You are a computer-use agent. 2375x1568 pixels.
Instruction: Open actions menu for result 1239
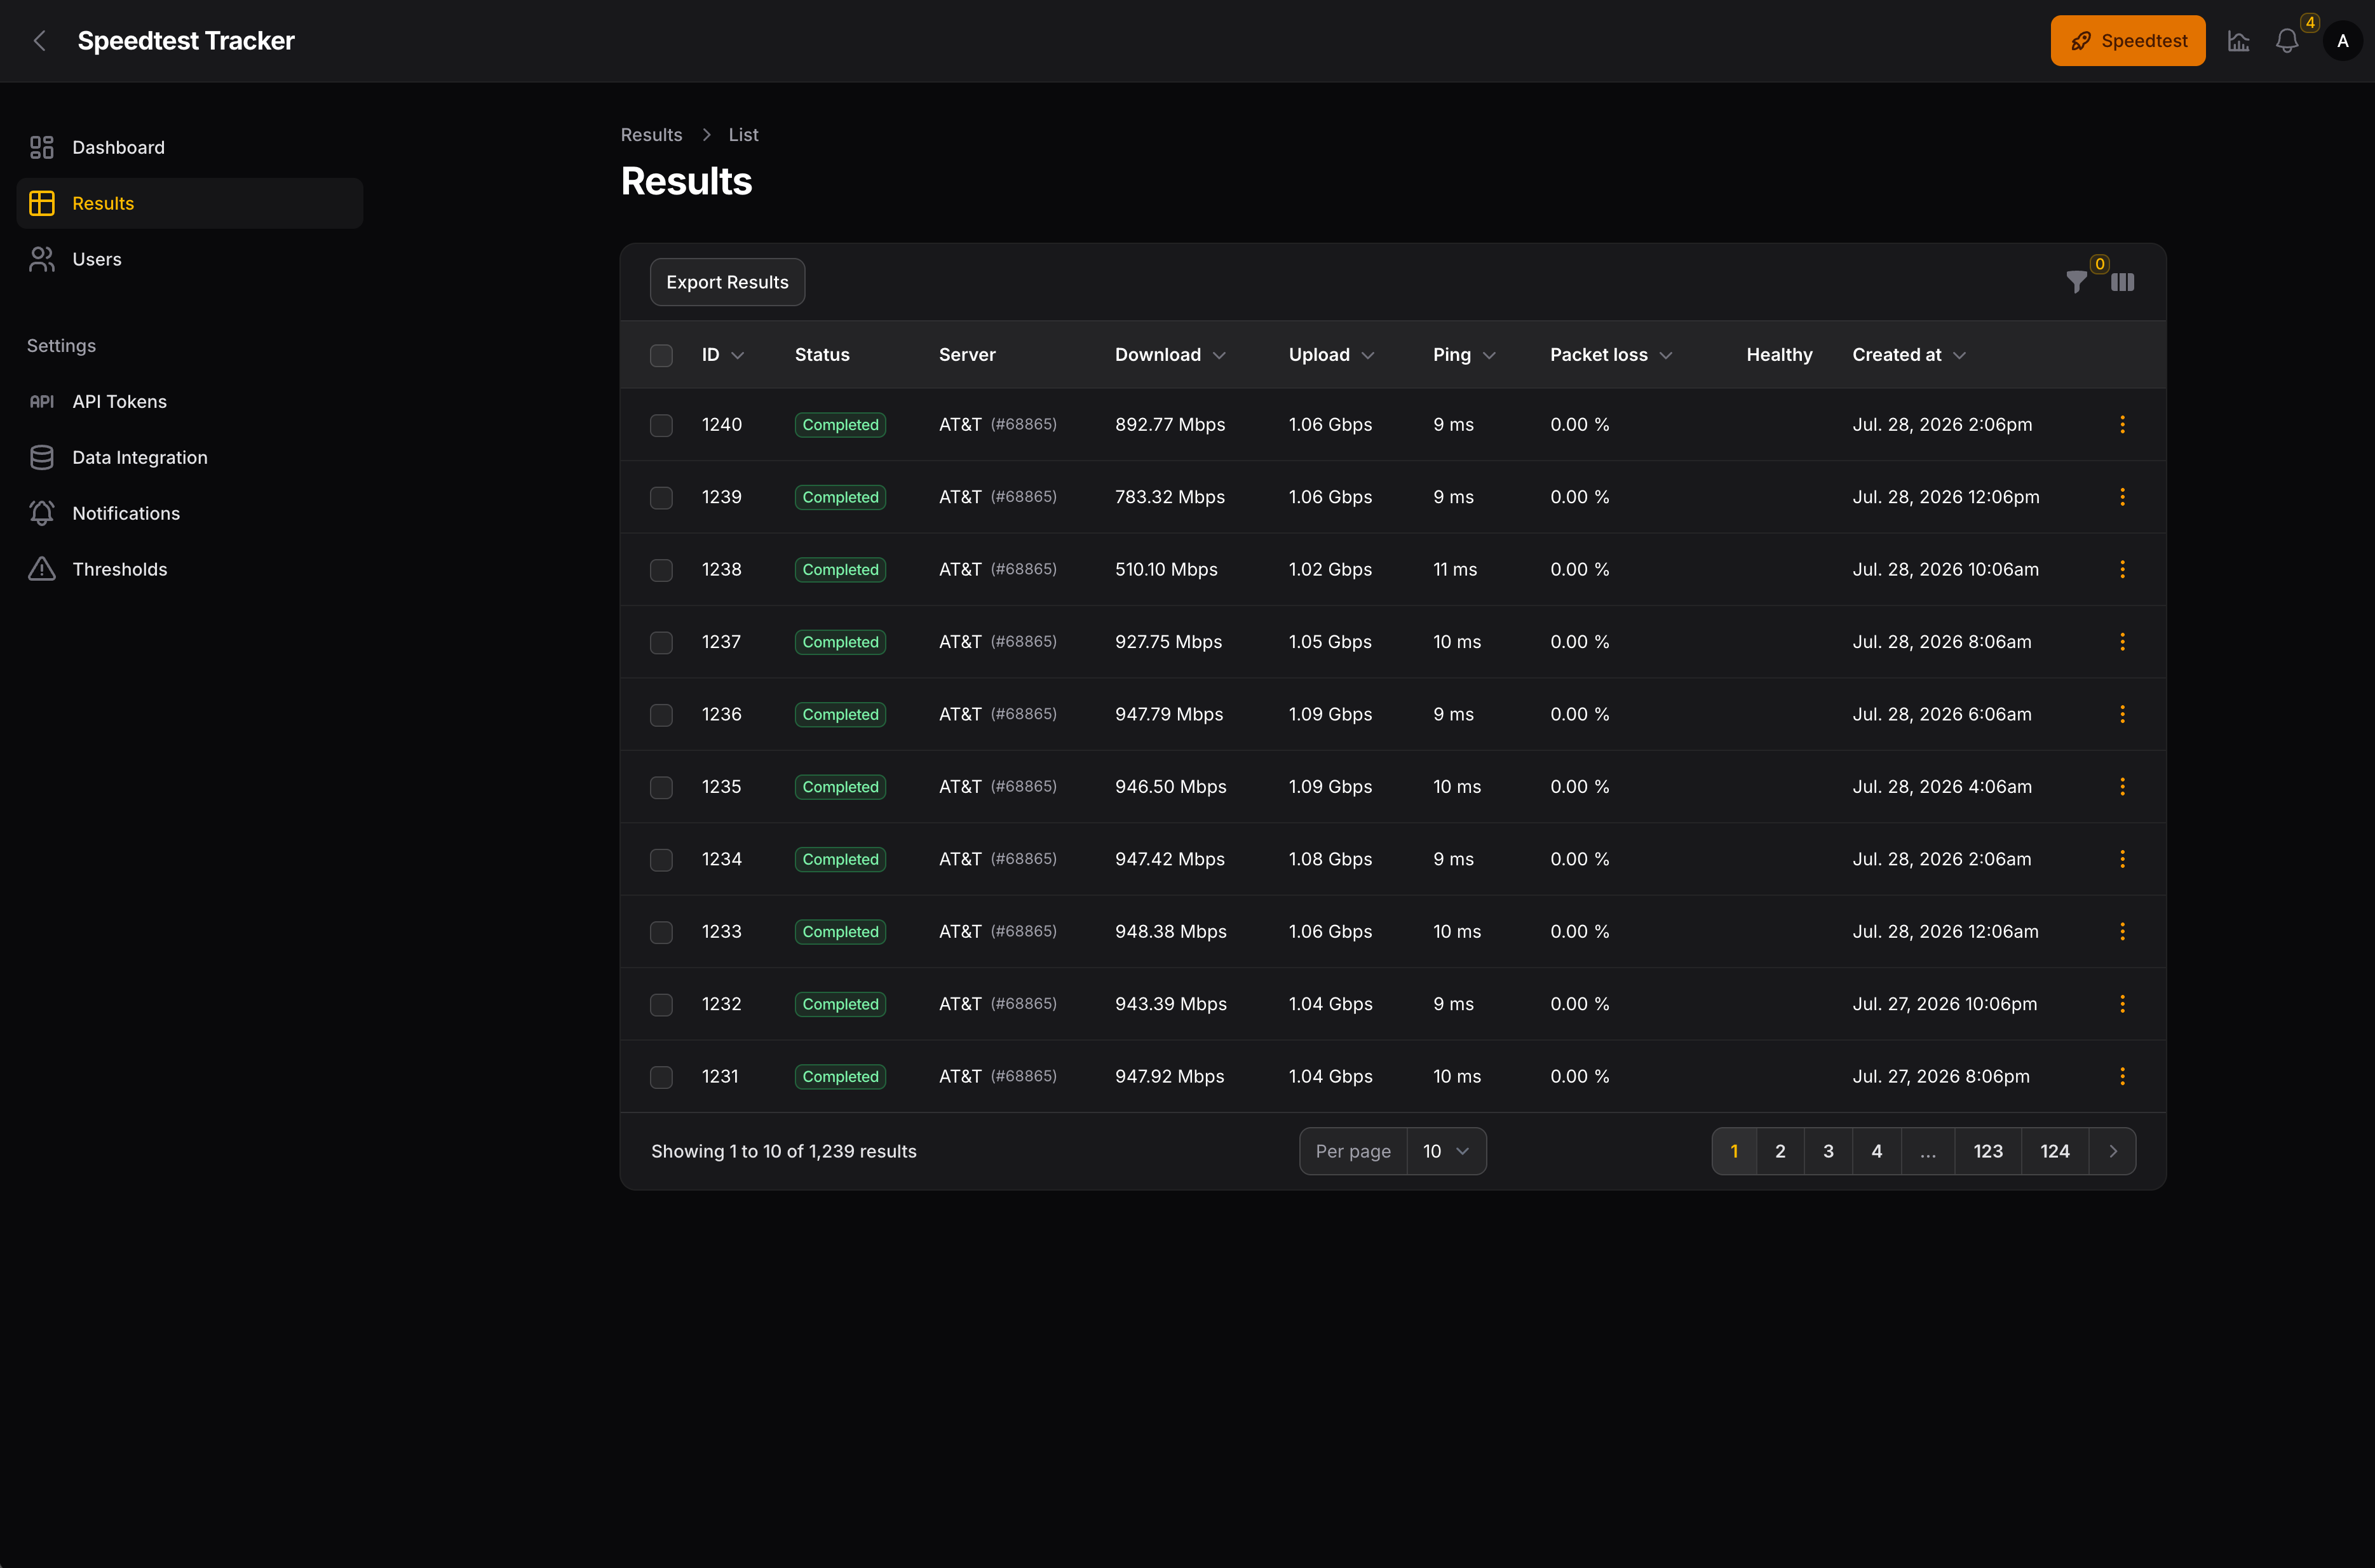tap(2122, 497)
